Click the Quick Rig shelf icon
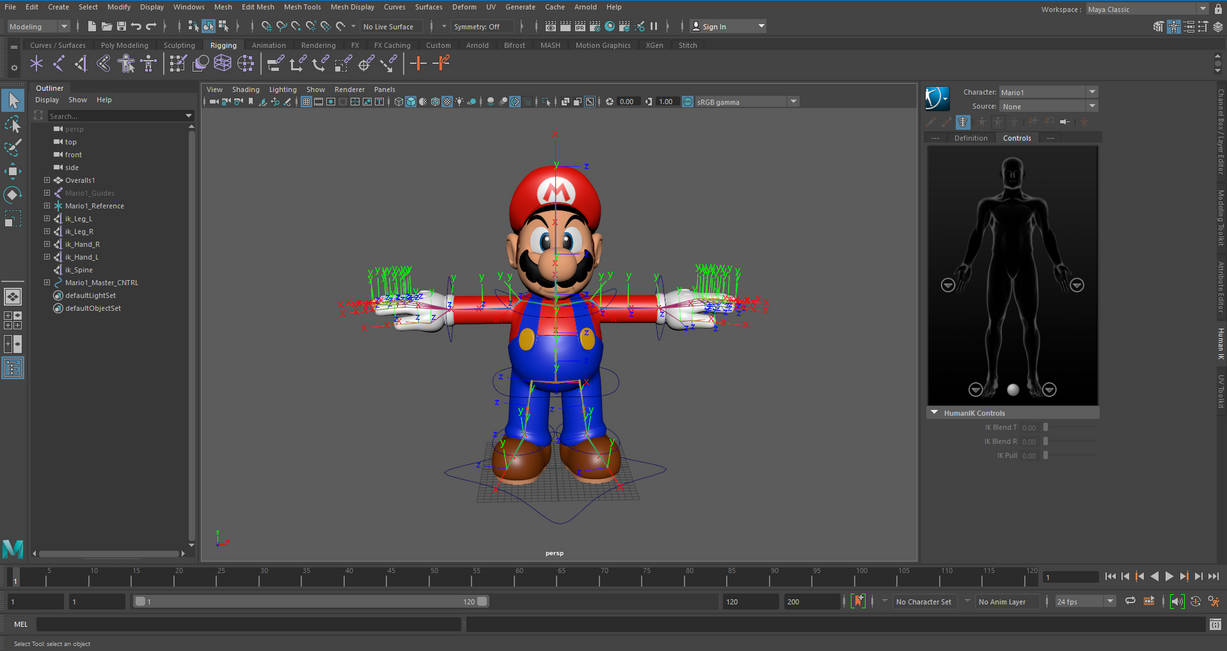This screenshot has width=1227, height=651. (x=126, y=64)
